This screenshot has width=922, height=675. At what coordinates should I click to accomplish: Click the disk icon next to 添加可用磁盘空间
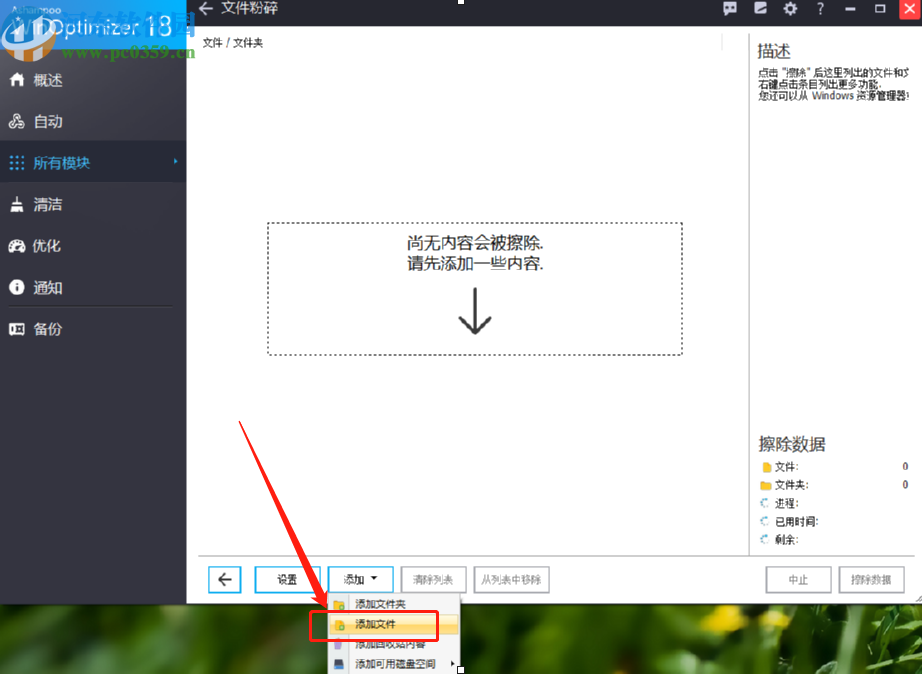[339, 664]
